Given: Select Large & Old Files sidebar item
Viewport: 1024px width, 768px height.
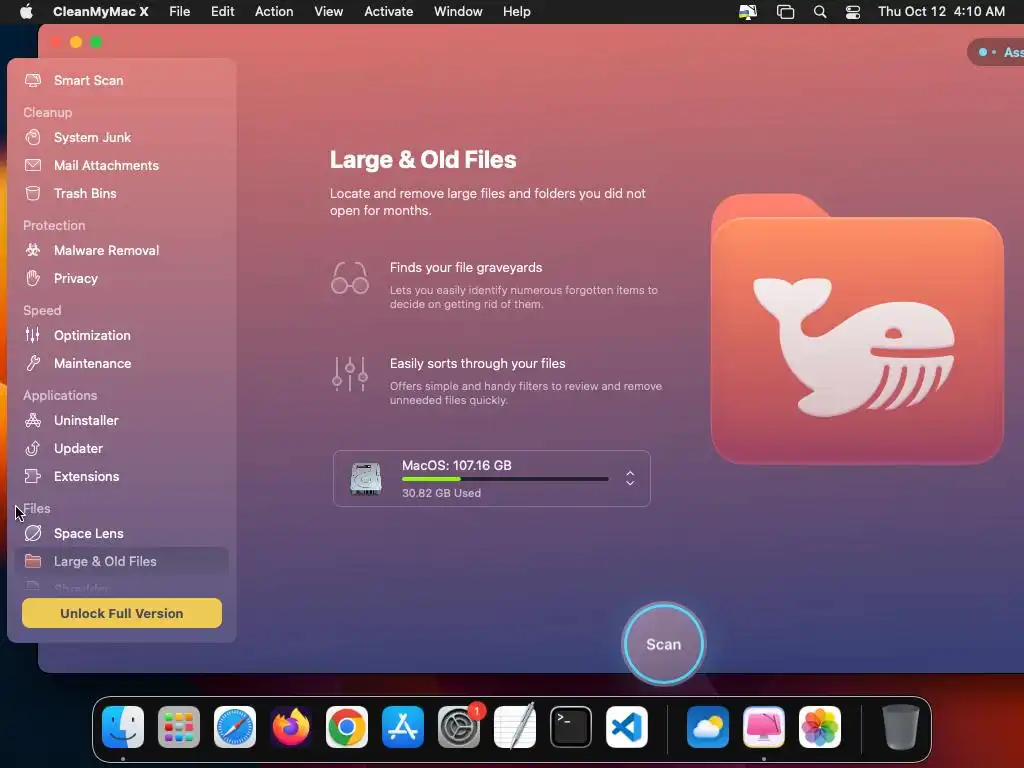Looking at the screenshot, I should [x=121, y=561].
